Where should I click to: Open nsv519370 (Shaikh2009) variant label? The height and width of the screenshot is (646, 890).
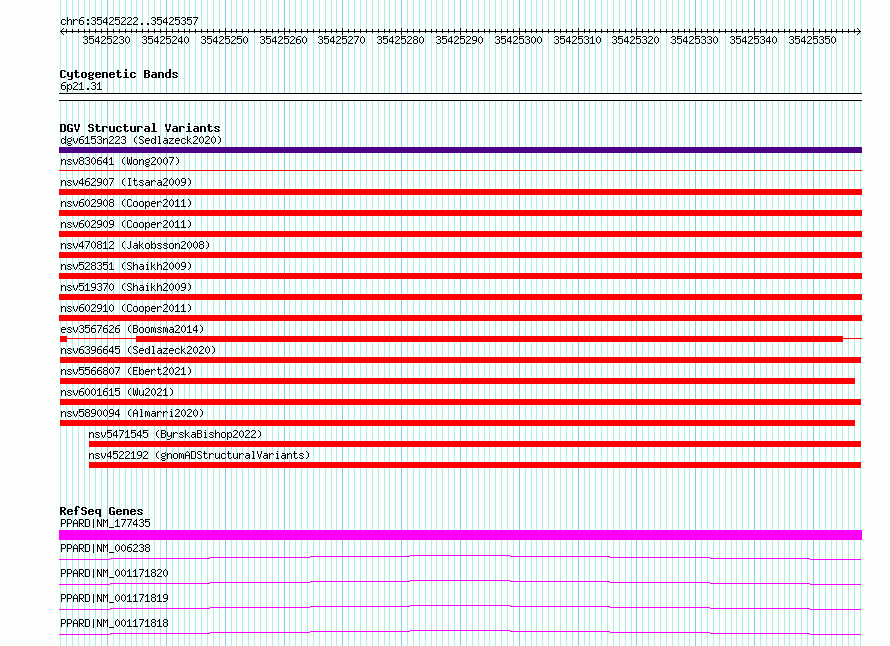tap(126, 287)
